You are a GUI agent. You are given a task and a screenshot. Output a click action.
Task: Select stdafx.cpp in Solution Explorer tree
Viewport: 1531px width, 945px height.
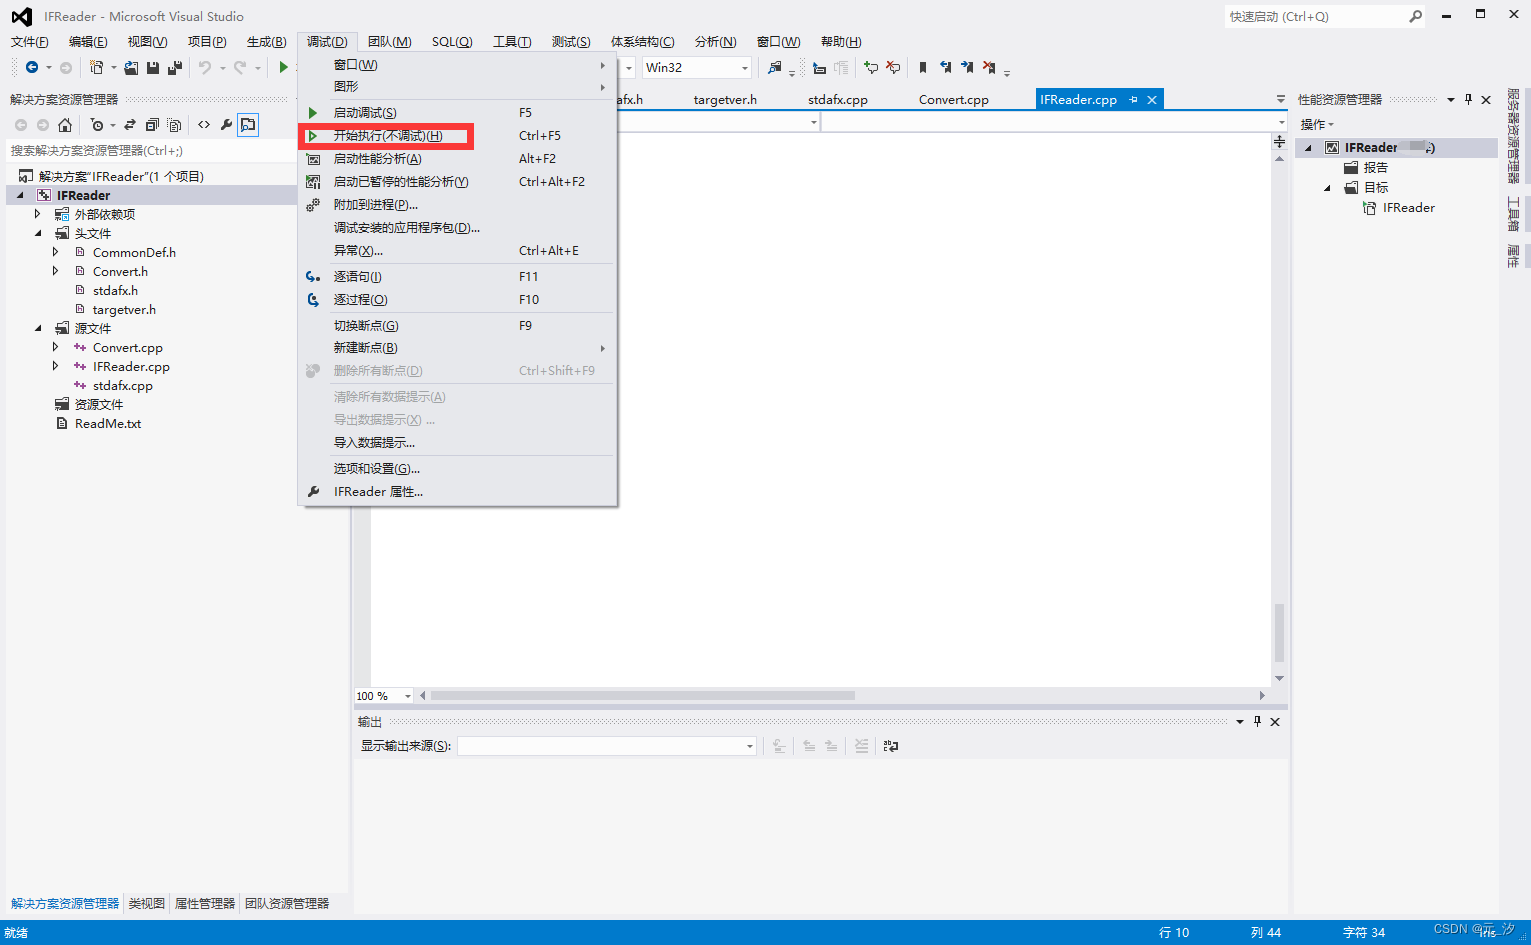pyautogui.click(x=123, y=385)
